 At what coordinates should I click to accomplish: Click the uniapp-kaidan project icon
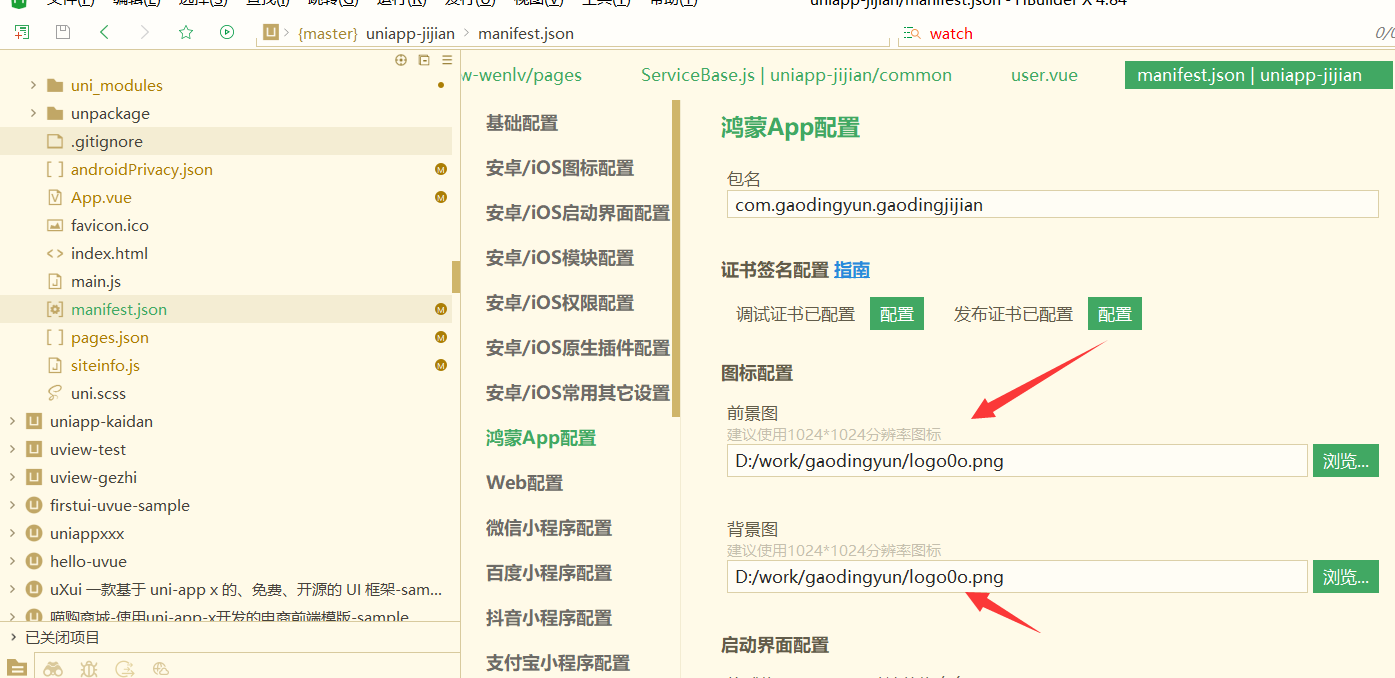point(34,421)
